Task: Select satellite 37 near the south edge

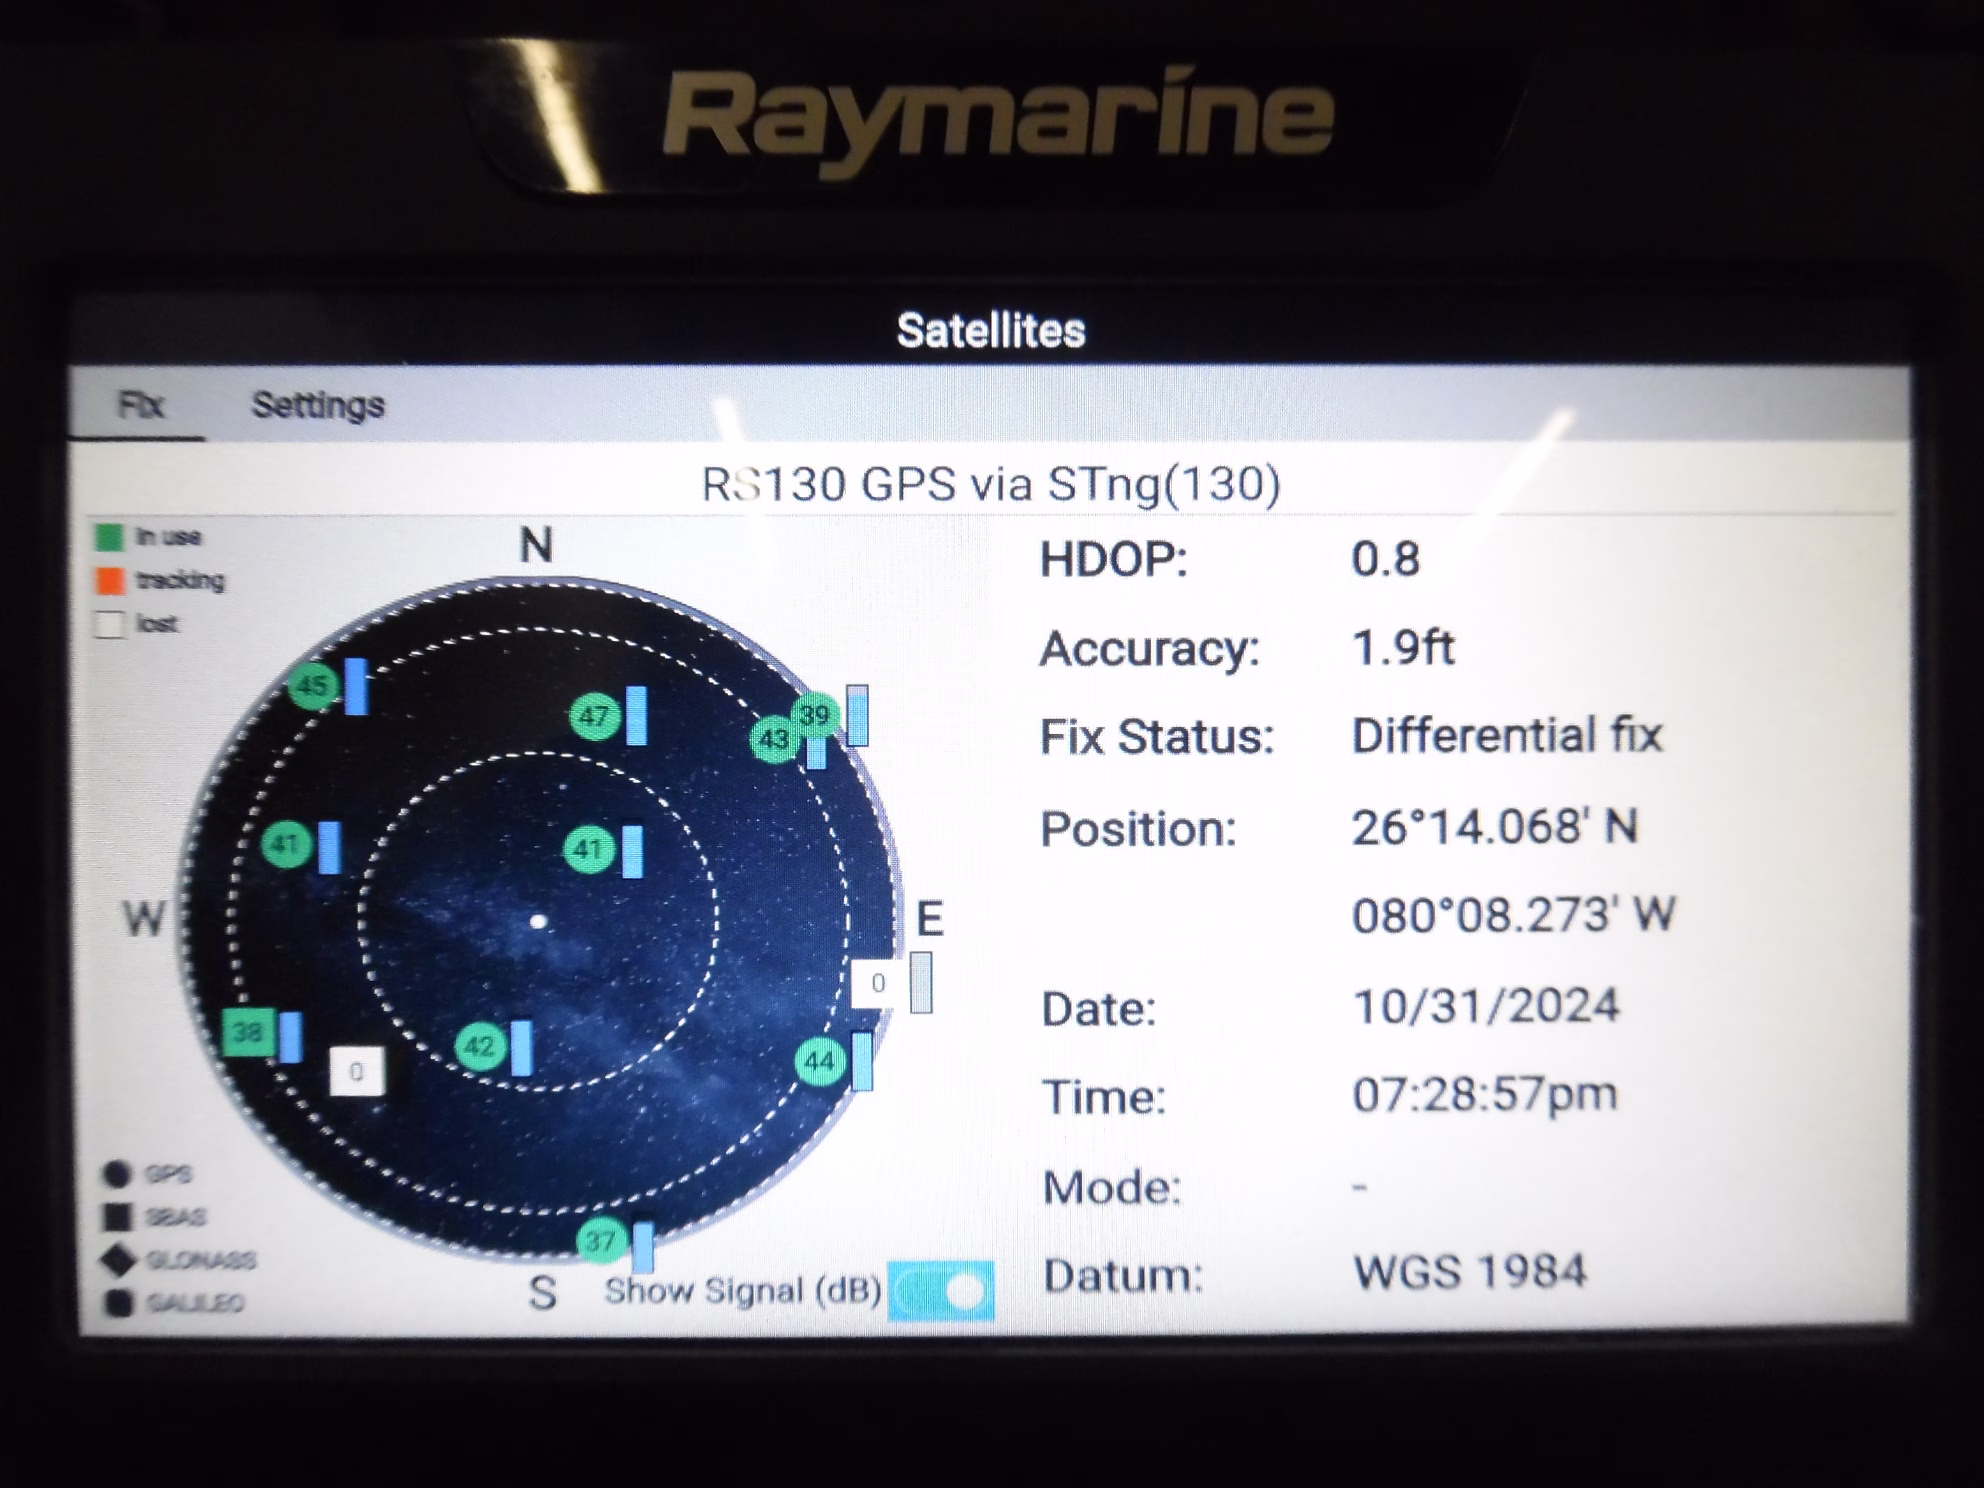Action: [x=601, y=1241]
